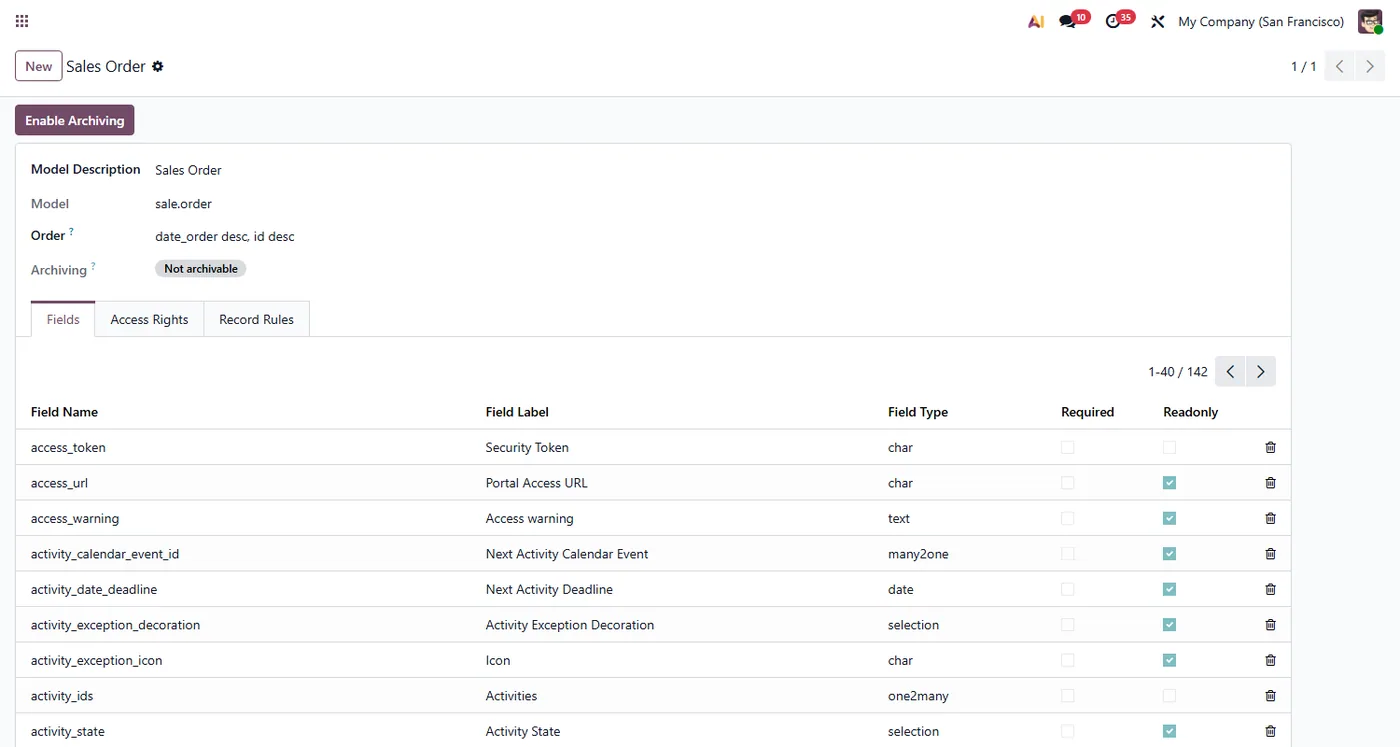Select the sale.order model value
Image resolution: width=1400 pixels, height=747 pixels.
(x=184, y=204)
